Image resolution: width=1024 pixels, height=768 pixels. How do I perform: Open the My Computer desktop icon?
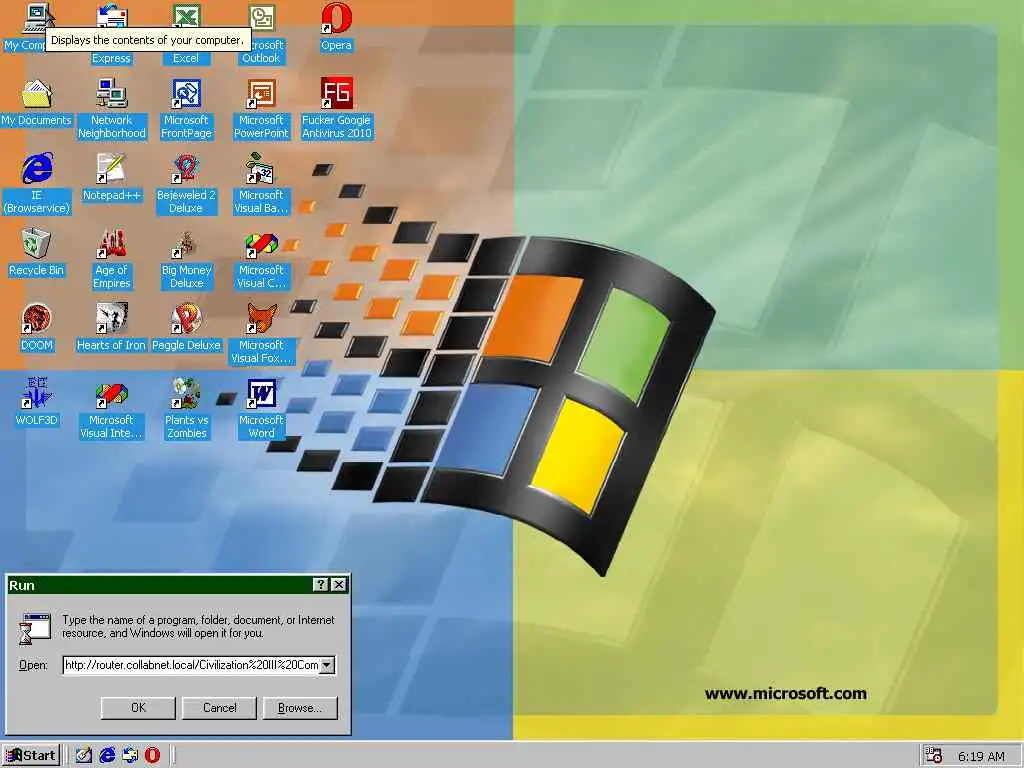pos(37,18)
